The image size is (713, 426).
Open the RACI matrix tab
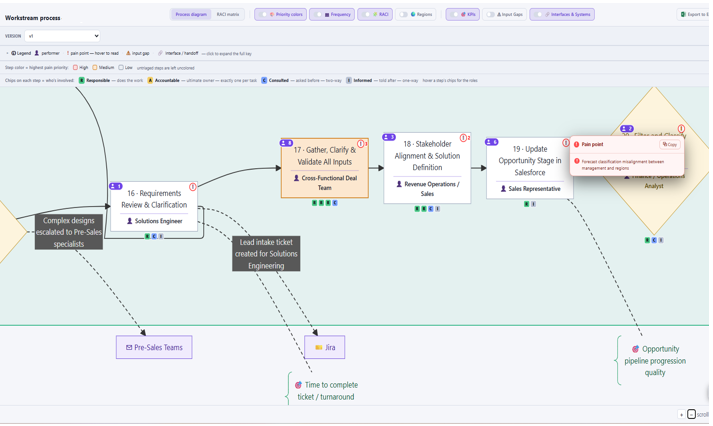point(228,15)
